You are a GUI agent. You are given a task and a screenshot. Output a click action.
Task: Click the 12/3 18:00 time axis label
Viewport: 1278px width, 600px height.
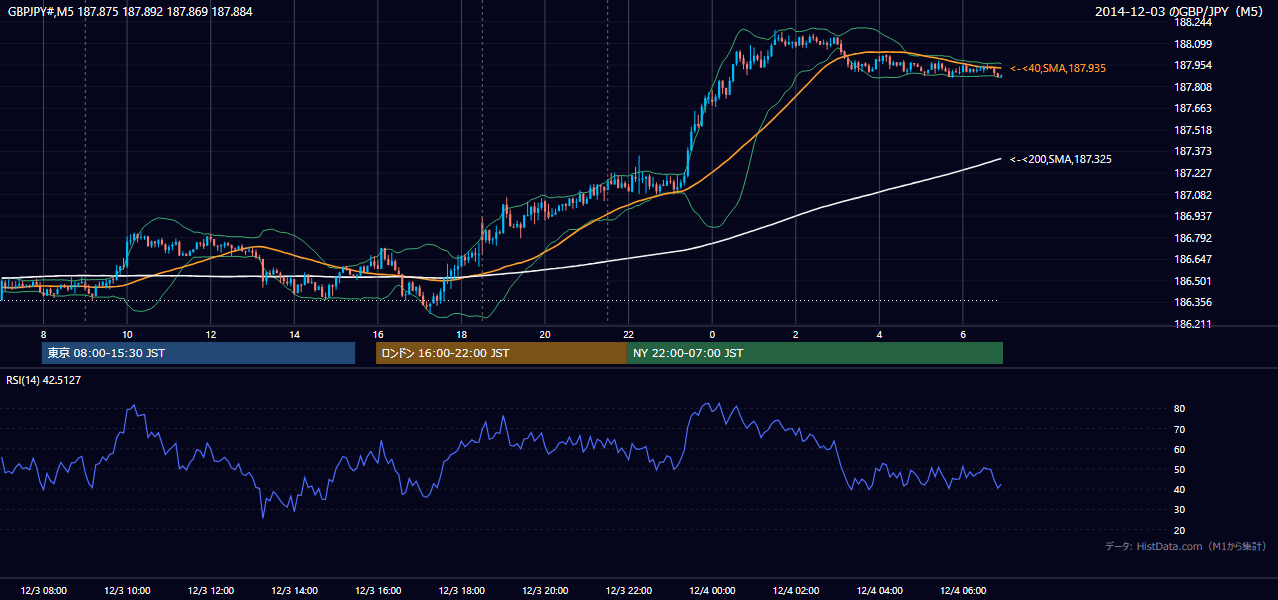pyautogui.click(x=462, y=590)
